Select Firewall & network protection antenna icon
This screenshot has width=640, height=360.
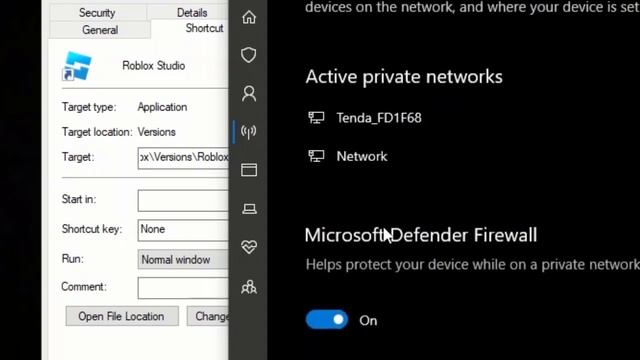click(249, 131)
